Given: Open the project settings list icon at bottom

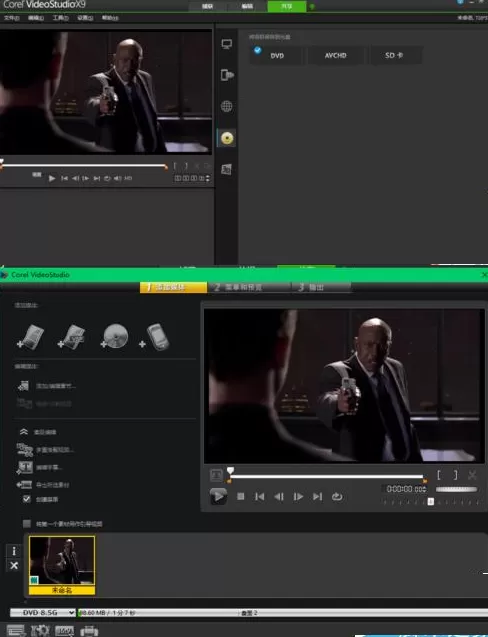Looking at the screenshot, I should (16, 630).
